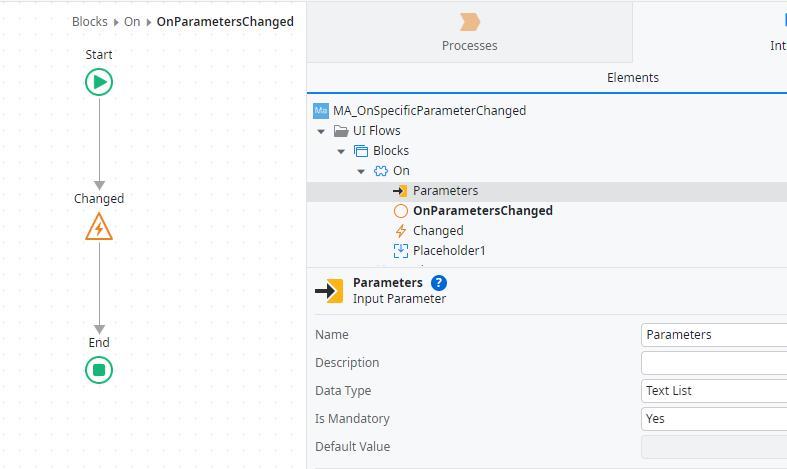This screenshot has height=469, width=787.
Task: Collapse the UI Flows folder
Action: click(x=321, y=131)
